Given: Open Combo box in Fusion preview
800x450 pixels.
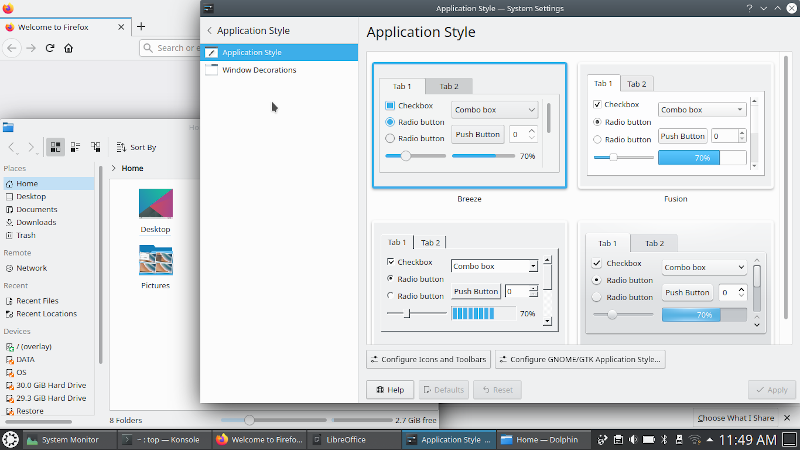Looking at the screenshot, I should [702, 110].
